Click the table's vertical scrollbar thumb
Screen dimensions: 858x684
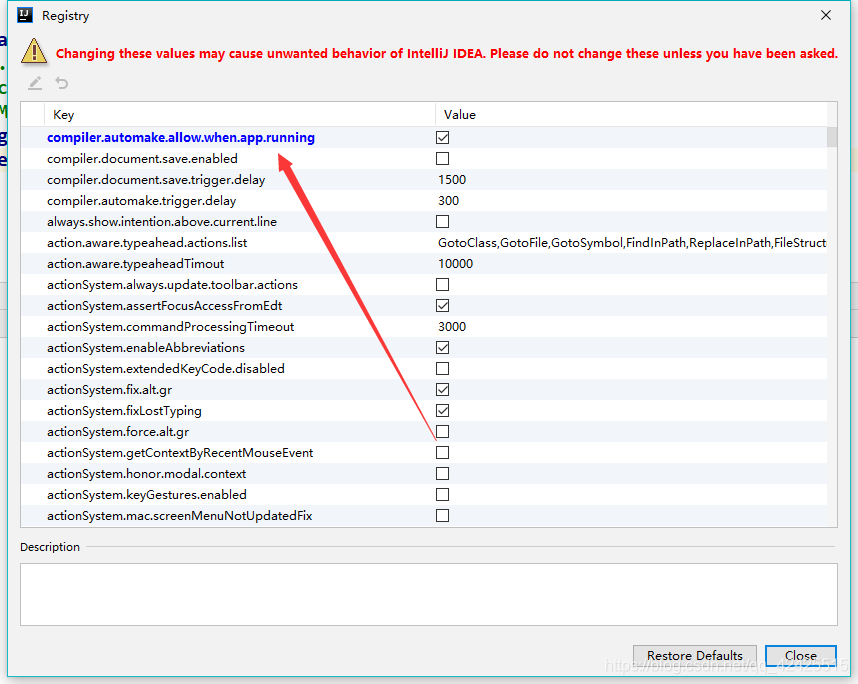point(832,137)
